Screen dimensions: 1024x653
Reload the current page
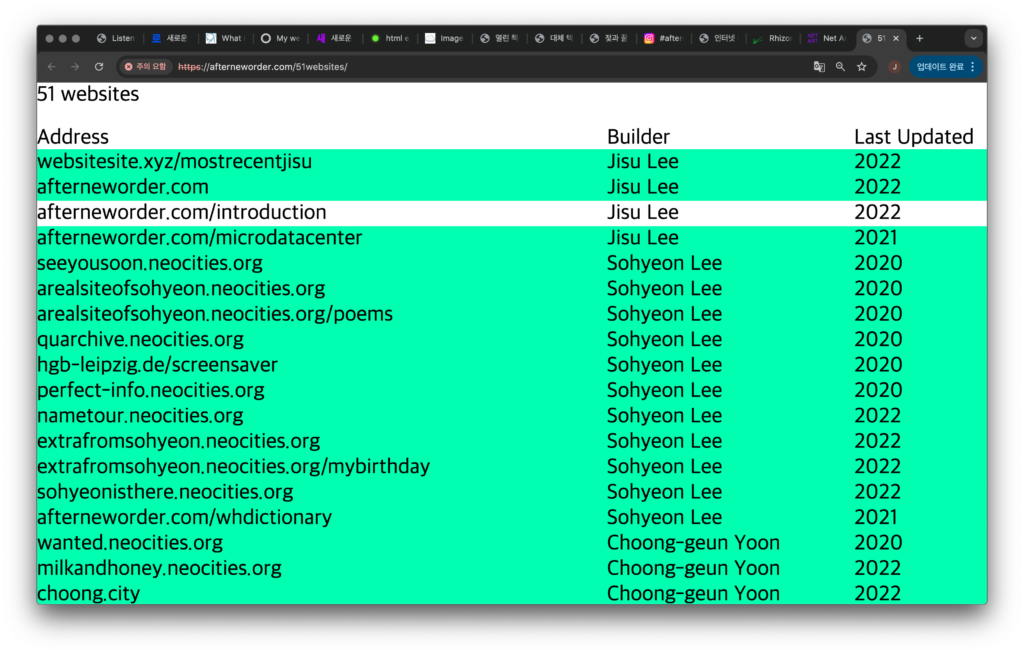[x=99, y=67]
